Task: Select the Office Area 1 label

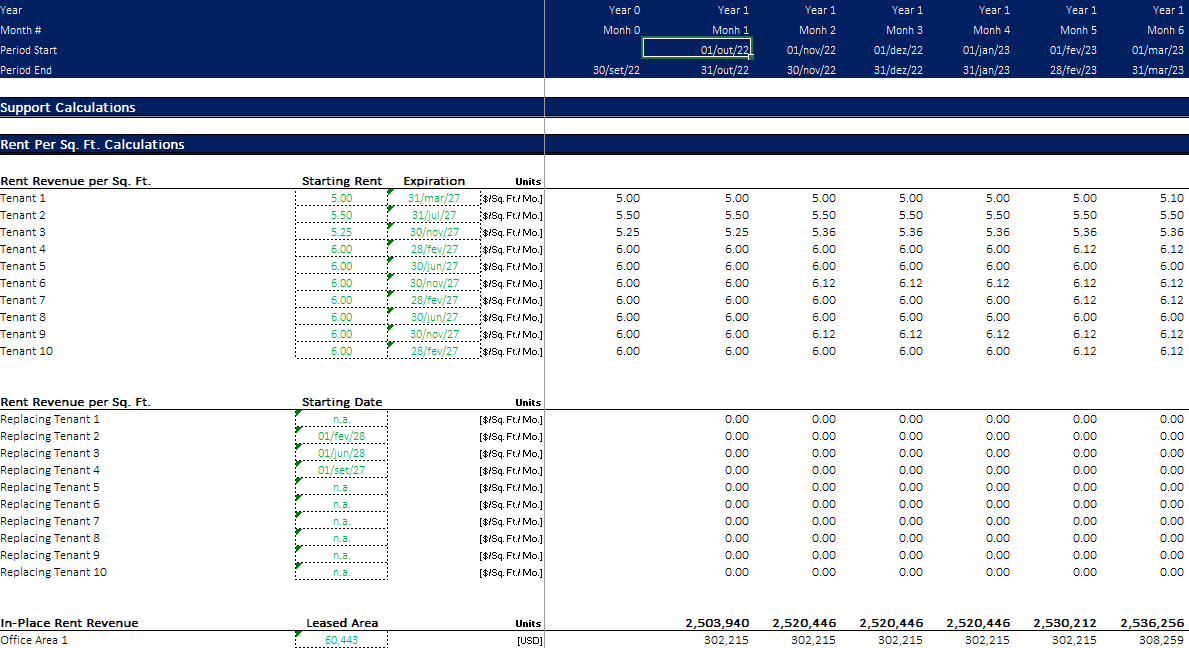Action: click(34, 640)
